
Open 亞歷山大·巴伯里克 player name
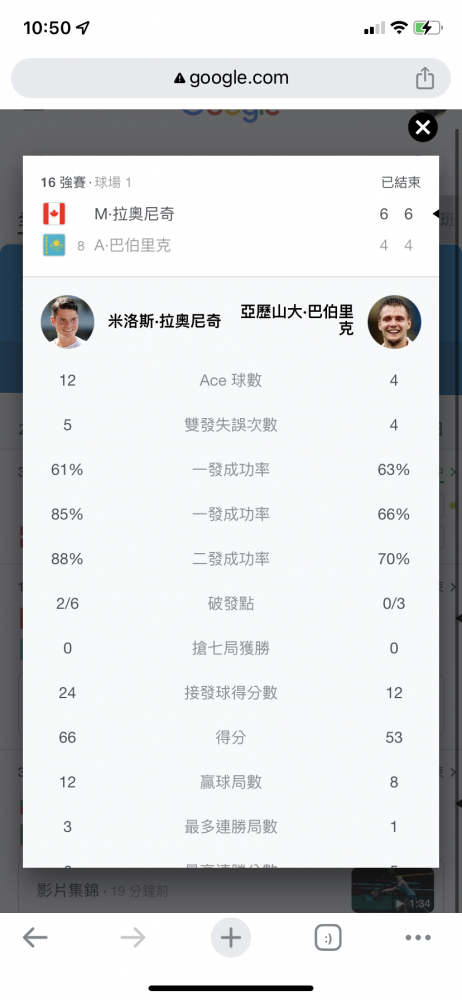tap(297, 320)
